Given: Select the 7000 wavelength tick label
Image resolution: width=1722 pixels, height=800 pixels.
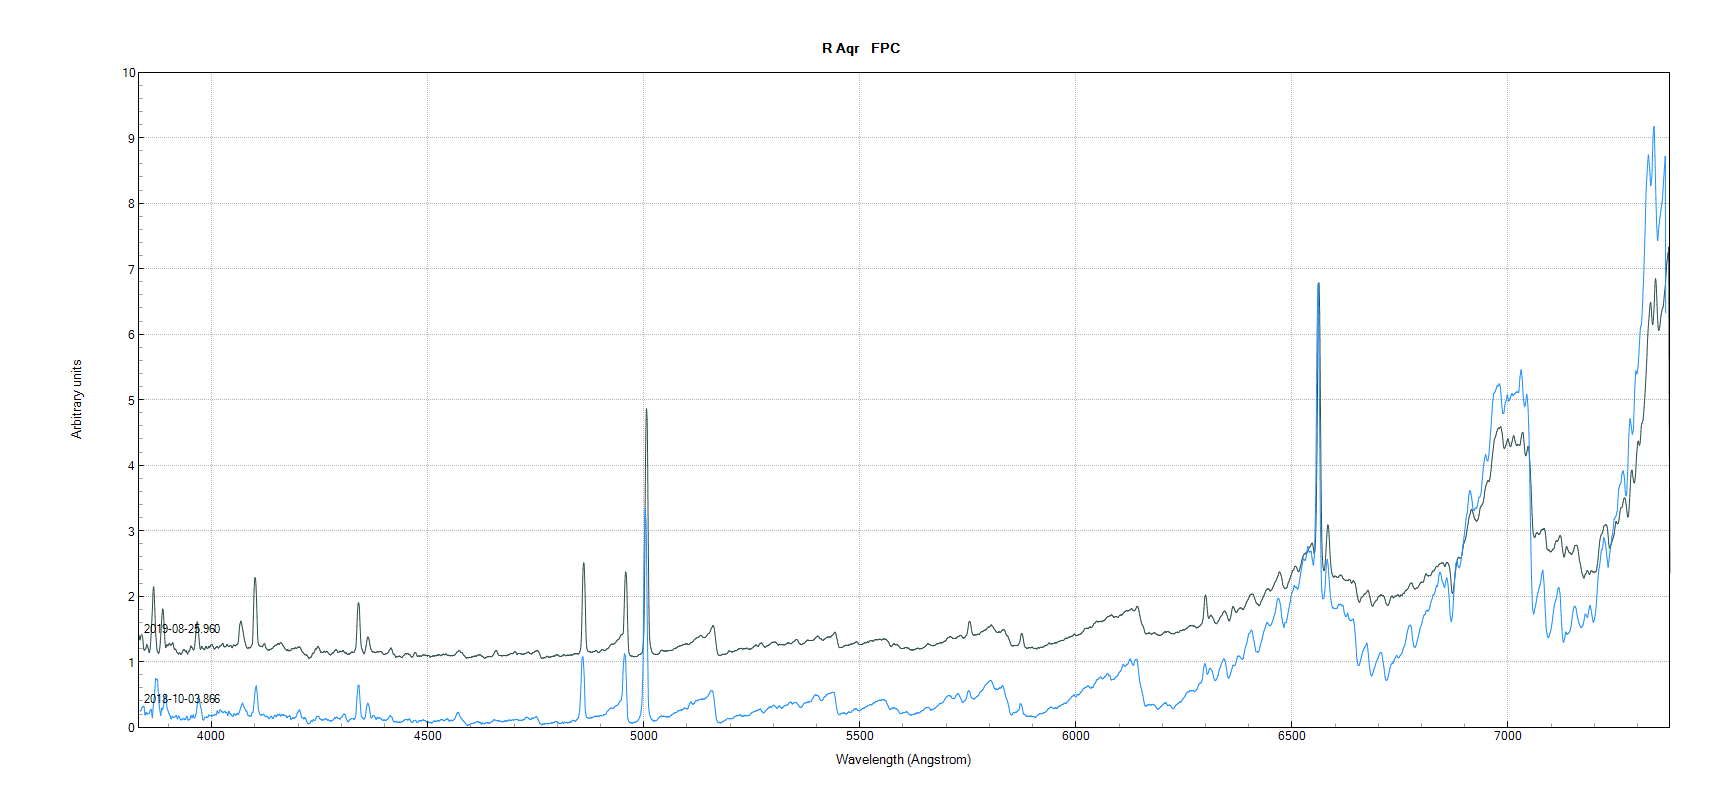Looking at the screenshot, I should coord(1507,736).
